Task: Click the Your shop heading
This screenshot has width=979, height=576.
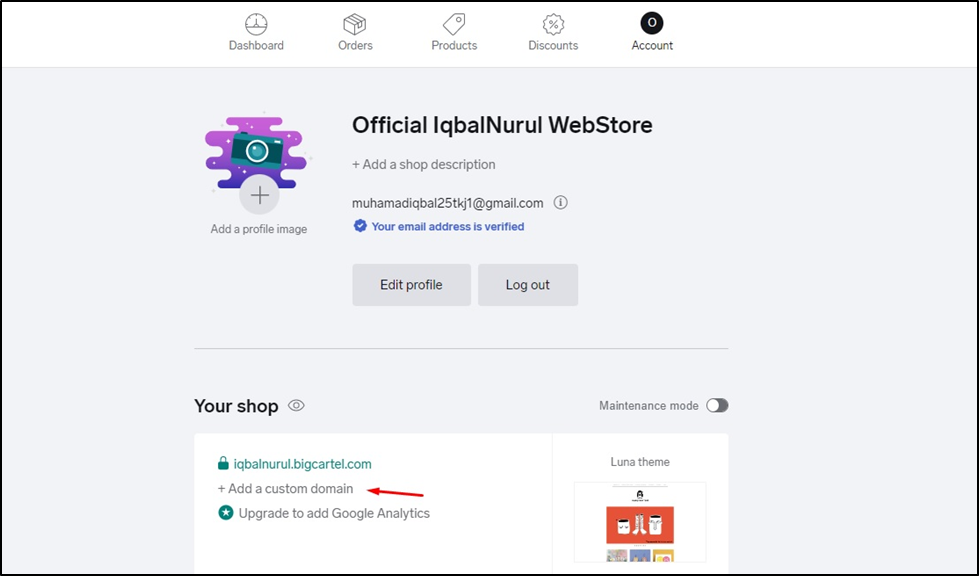Action: coord(236,406)
